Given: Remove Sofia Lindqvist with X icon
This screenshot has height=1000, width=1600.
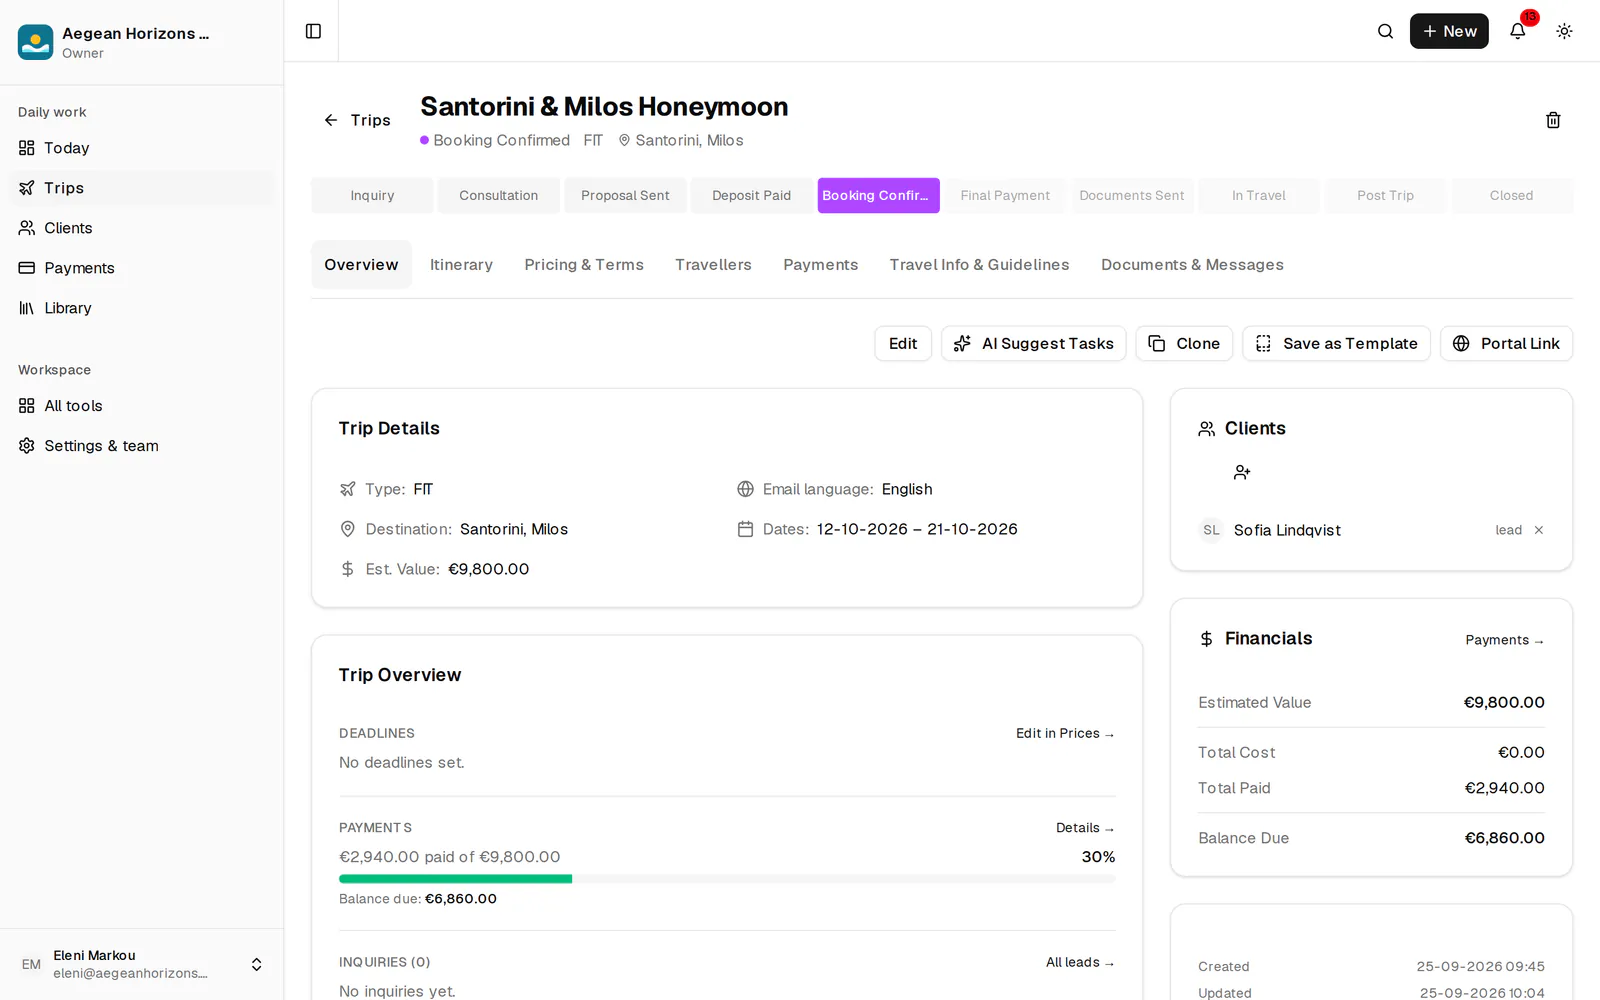Looking at the screenshot, I should (1539, 530).
